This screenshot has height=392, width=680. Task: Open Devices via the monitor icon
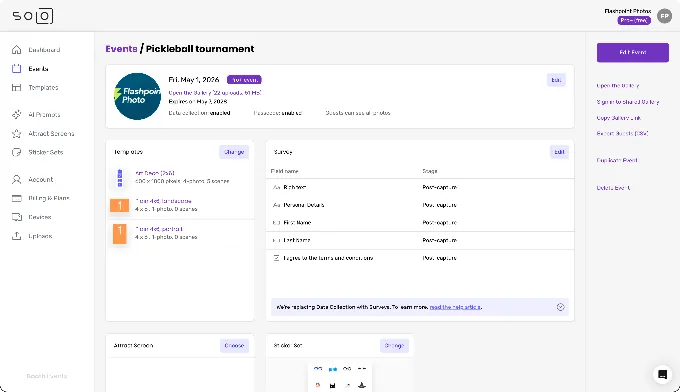point(16,217)
